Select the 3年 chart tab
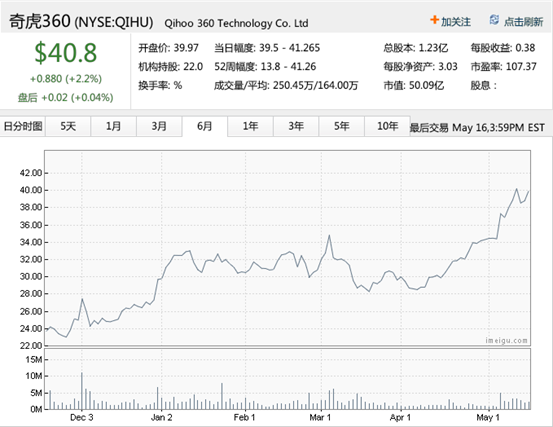Viewport: 553px width, 427px height. coord(296,126)
